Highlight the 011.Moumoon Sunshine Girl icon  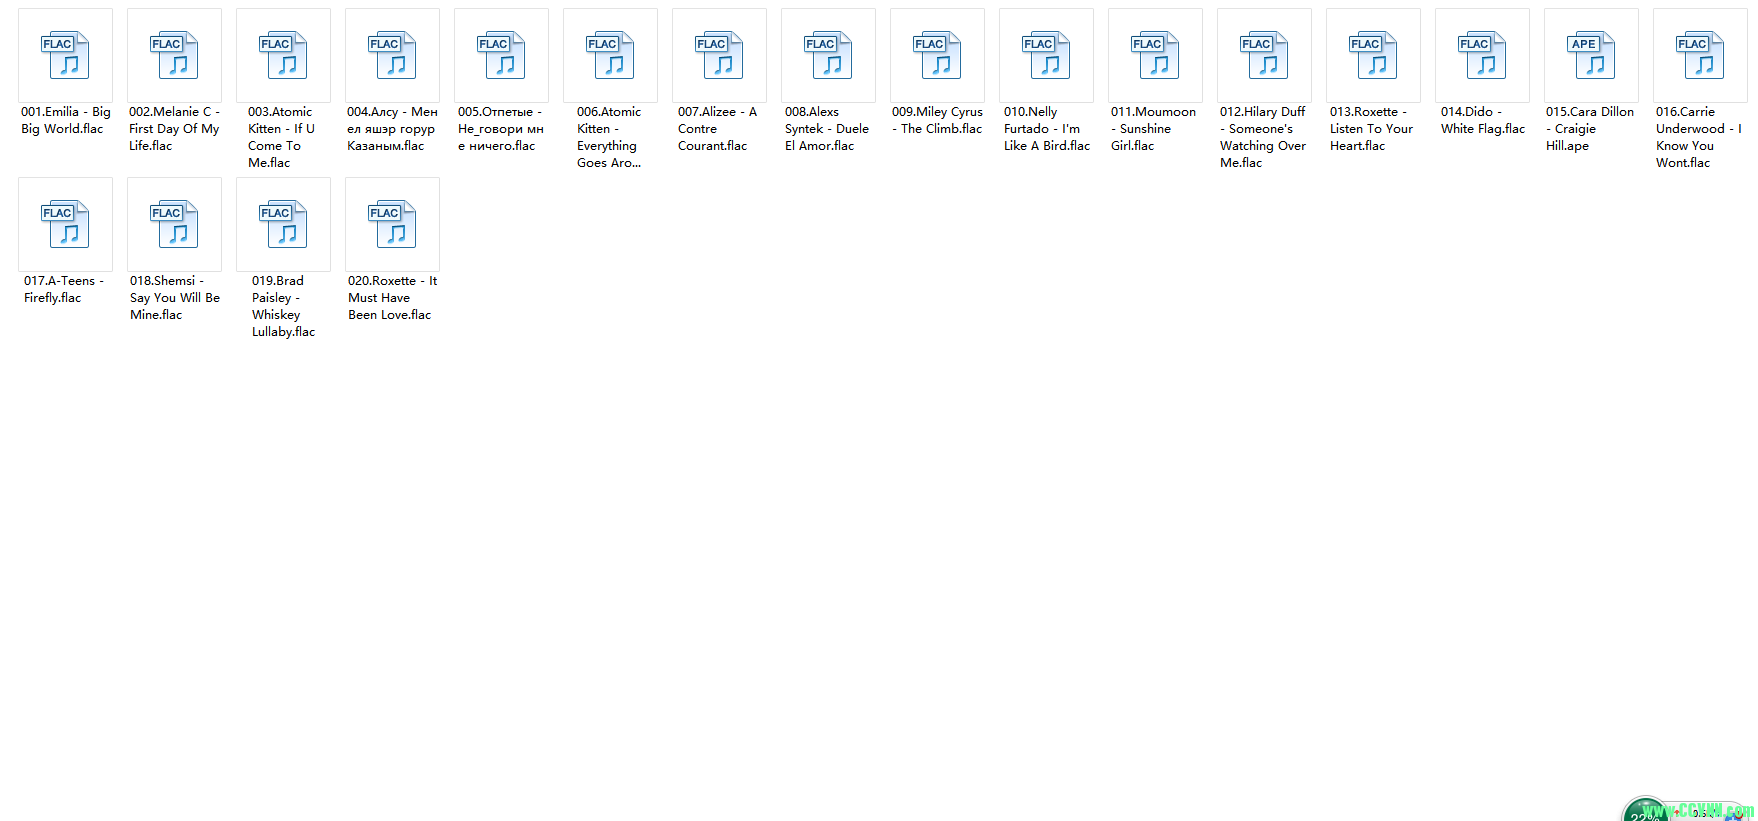1155,55
